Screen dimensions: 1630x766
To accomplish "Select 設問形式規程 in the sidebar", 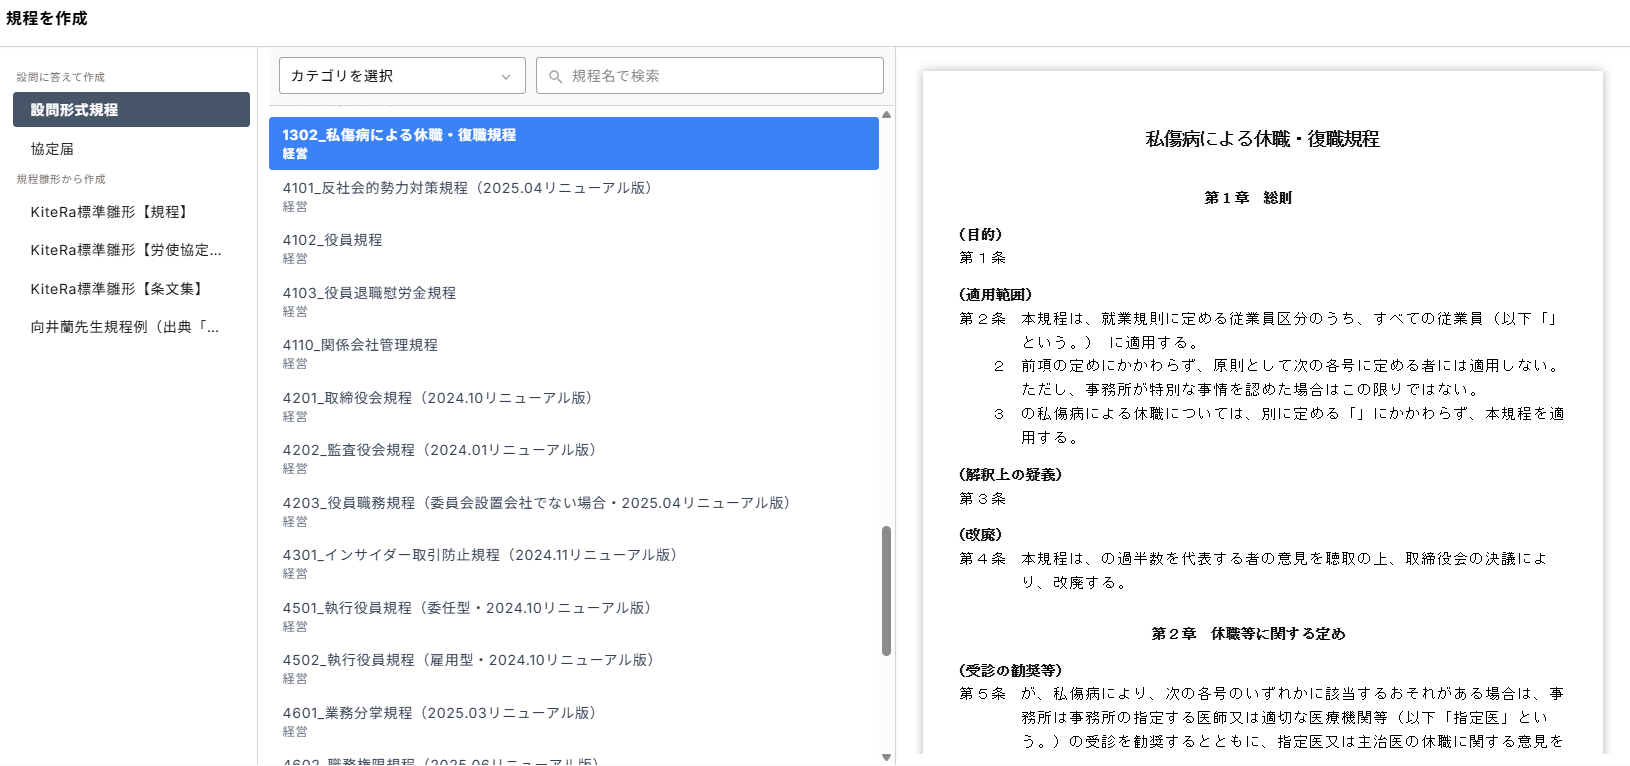I will [131, 110].
